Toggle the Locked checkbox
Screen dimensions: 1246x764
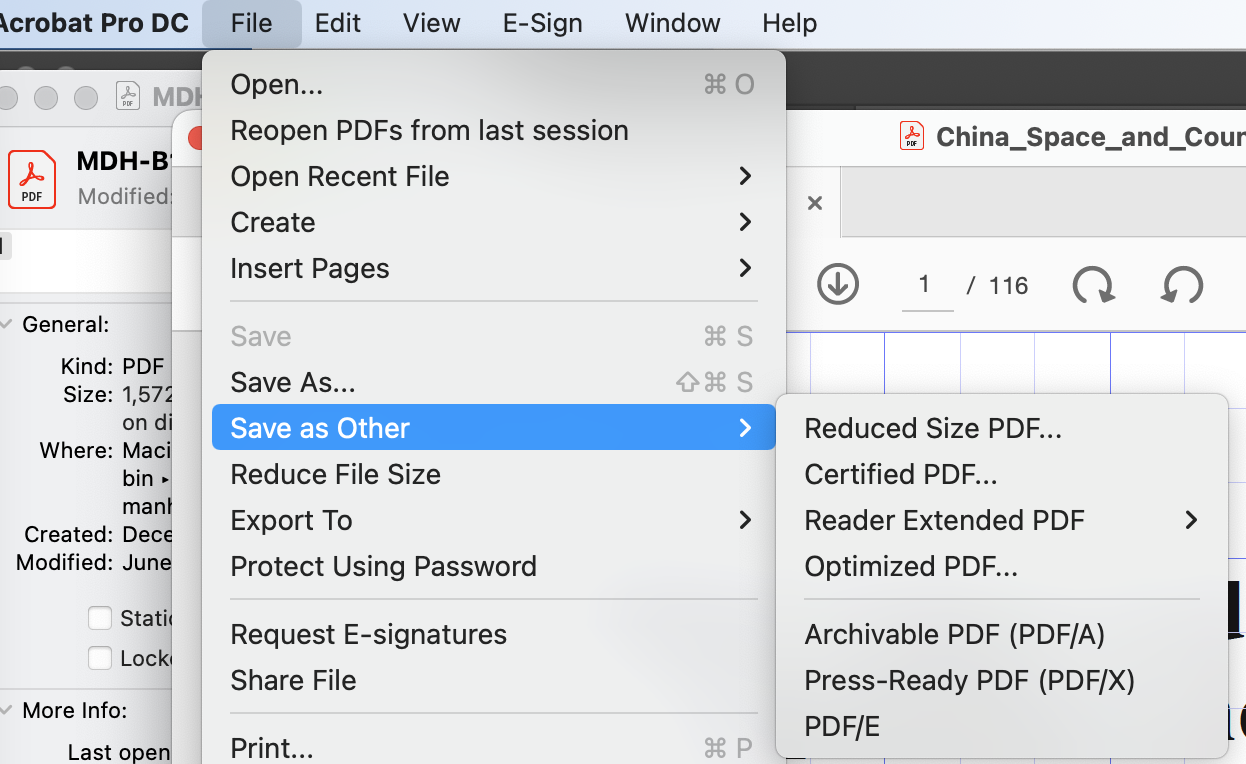[x=100, y=658]
